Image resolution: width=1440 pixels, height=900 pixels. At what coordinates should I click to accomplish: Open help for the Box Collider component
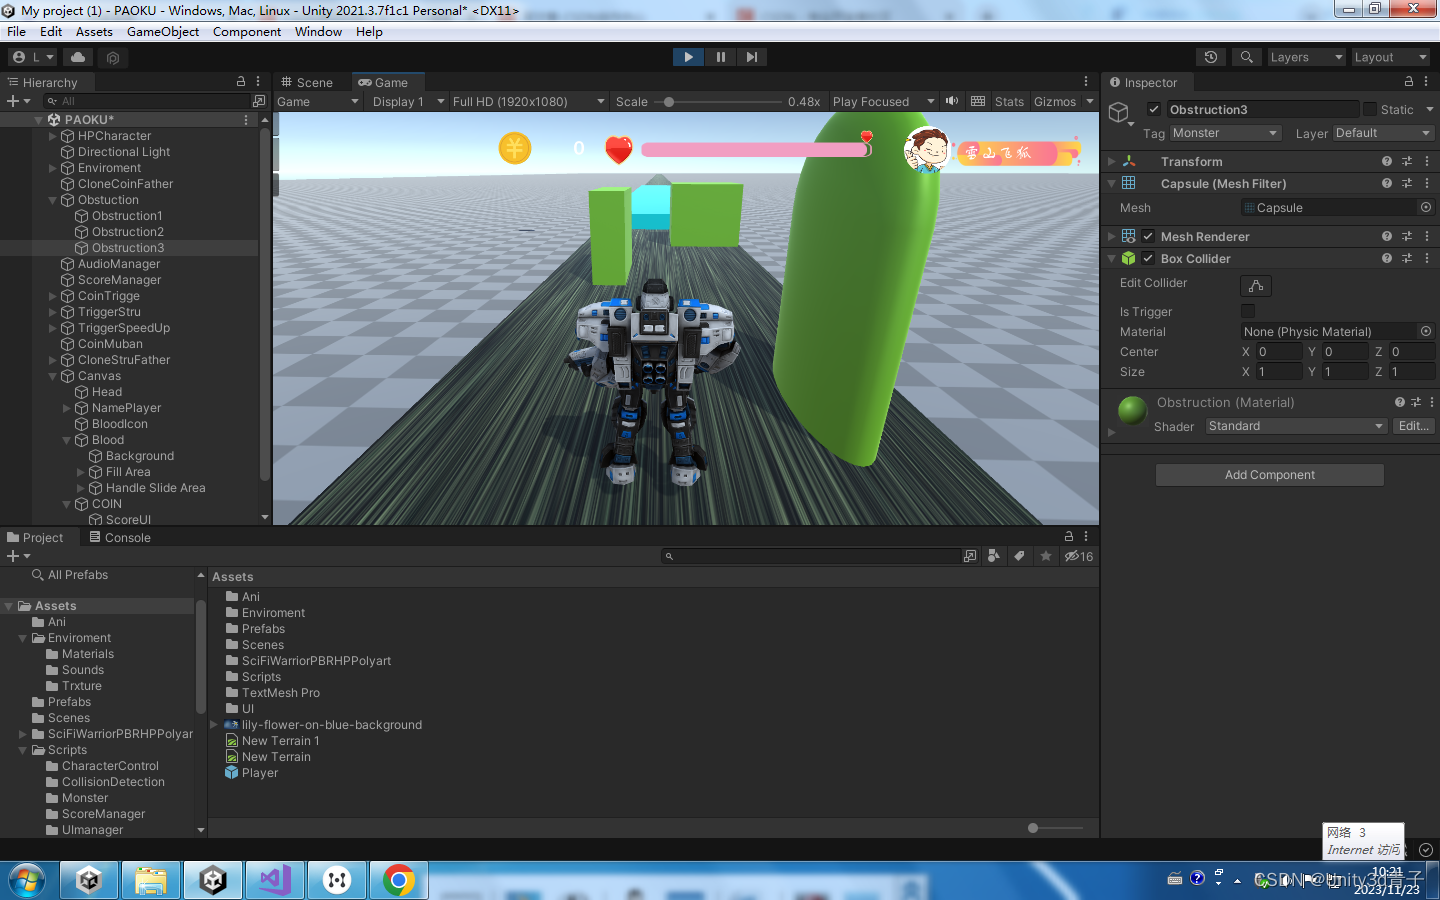pyautogui.click(x=1387, y=258)
